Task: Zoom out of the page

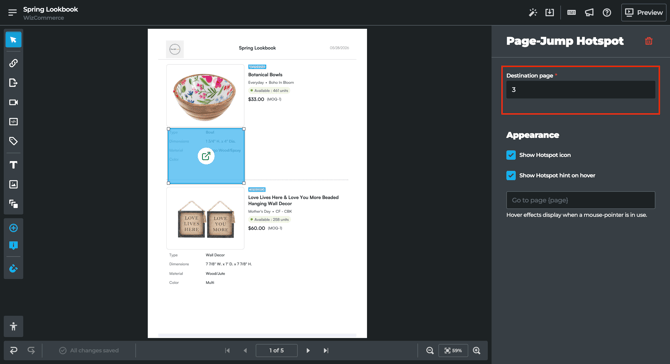Action: coord(430,351)
